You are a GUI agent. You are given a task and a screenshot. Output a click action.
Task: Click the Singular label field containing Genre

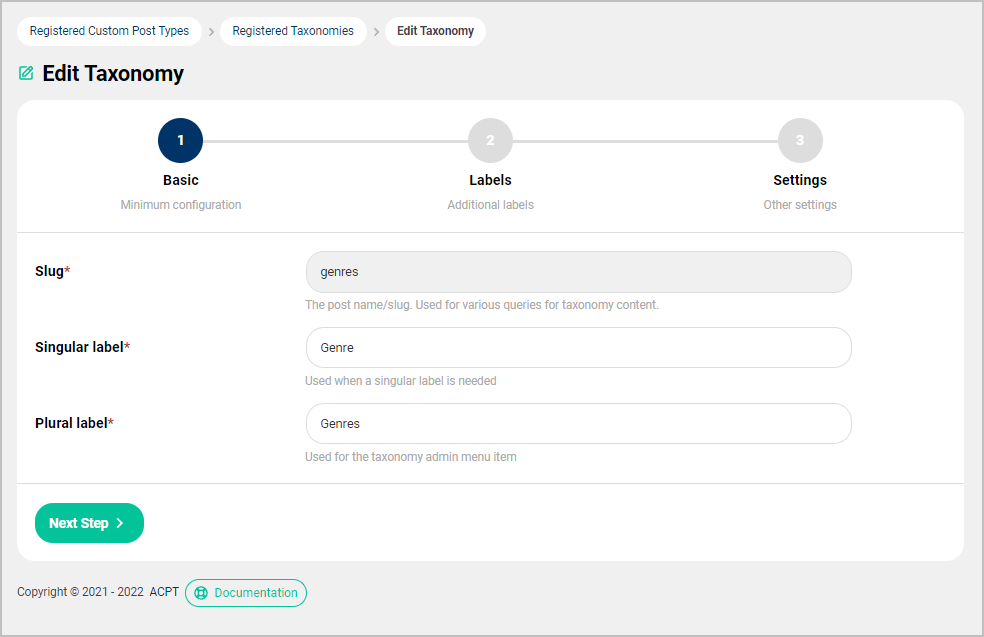pos(578,347)
